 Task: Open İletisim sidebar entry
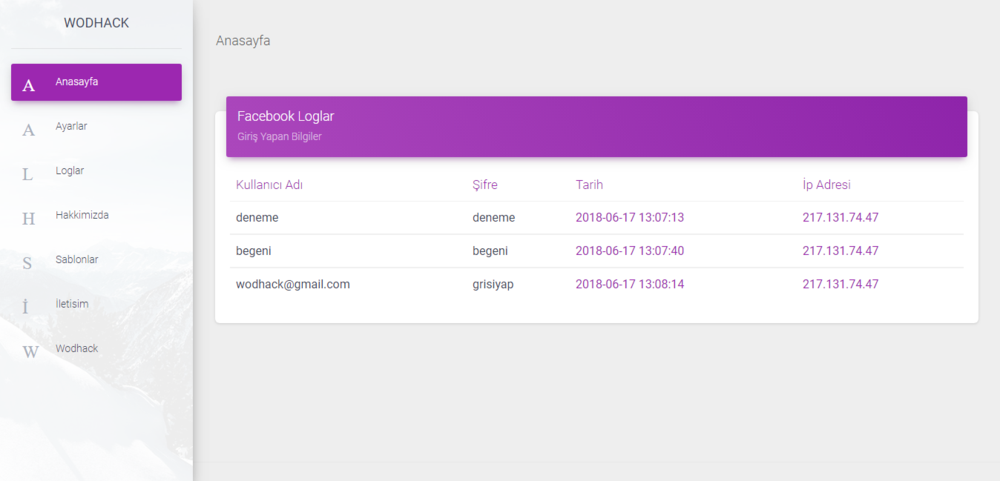[96, 305]
